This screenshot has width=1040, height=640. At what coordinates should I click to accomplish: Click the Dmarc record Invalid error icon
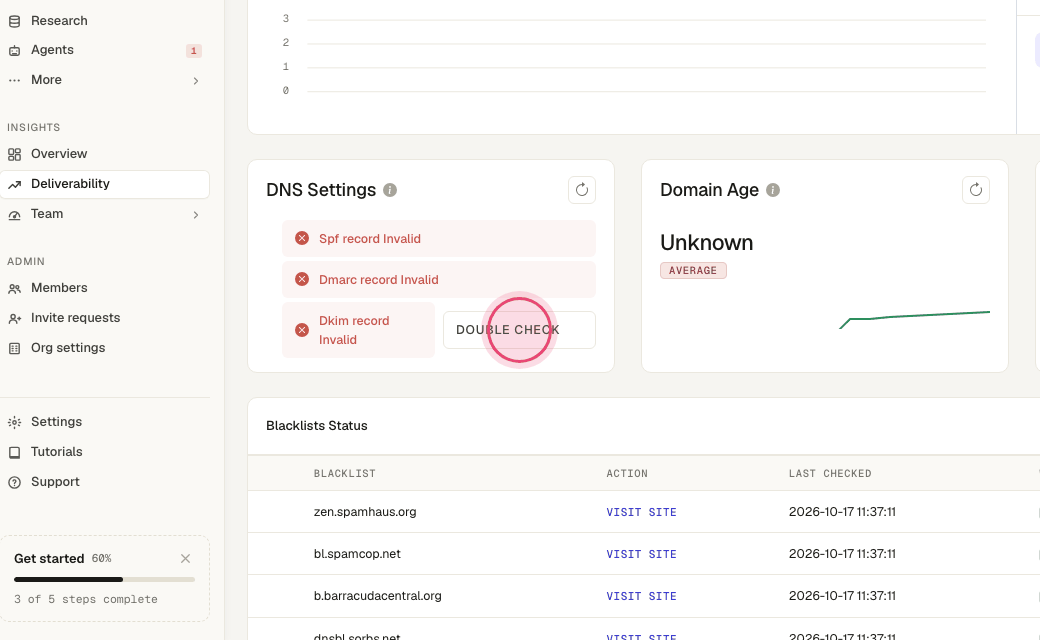click(302, 279)
